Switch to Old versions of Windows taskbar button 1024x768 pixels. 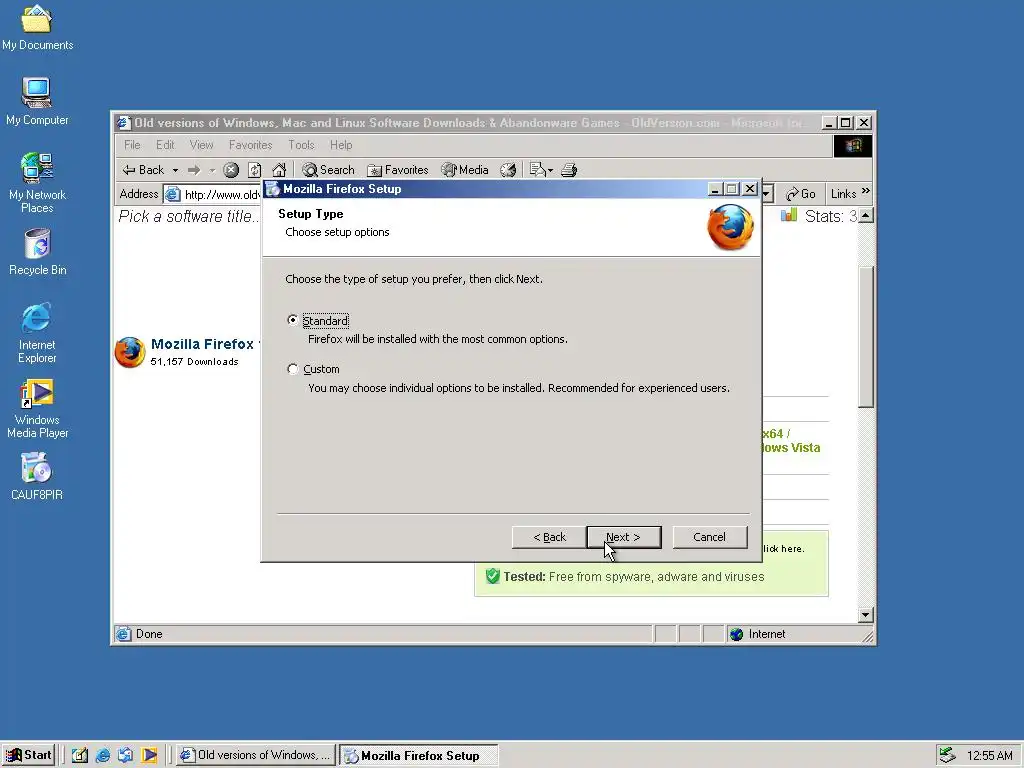point(255,756)
